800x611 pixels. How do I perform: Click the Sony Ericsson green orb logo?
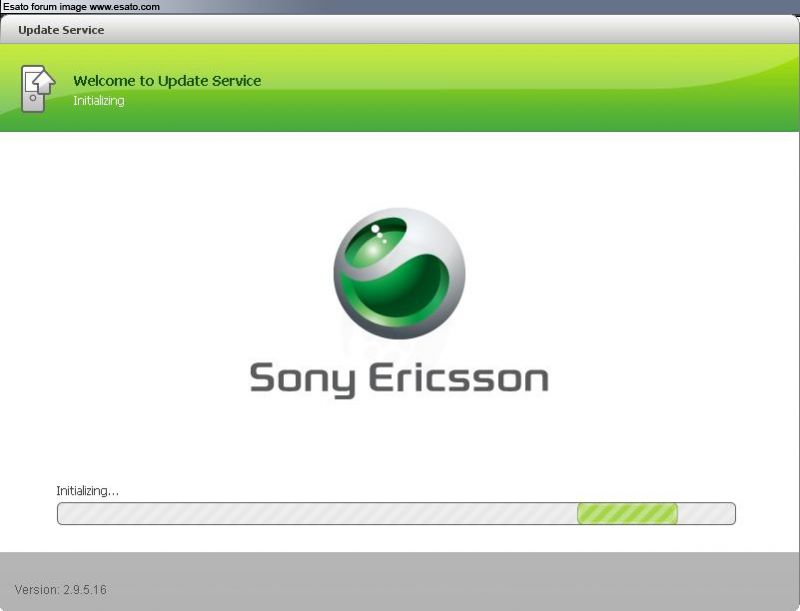399,273
